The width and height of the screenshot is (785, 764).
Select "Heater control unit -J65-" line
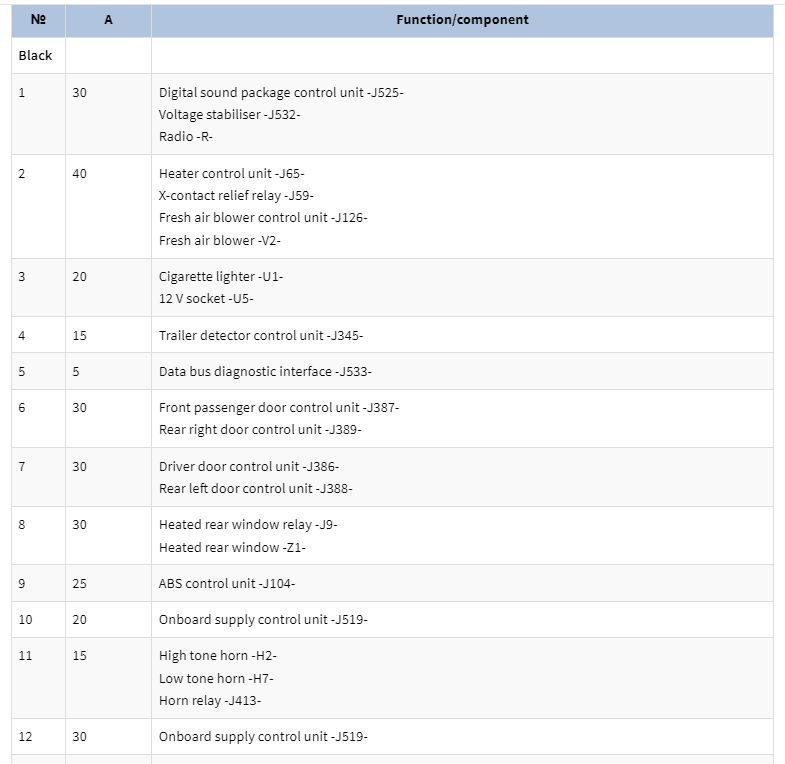click(x=231, y=174)
